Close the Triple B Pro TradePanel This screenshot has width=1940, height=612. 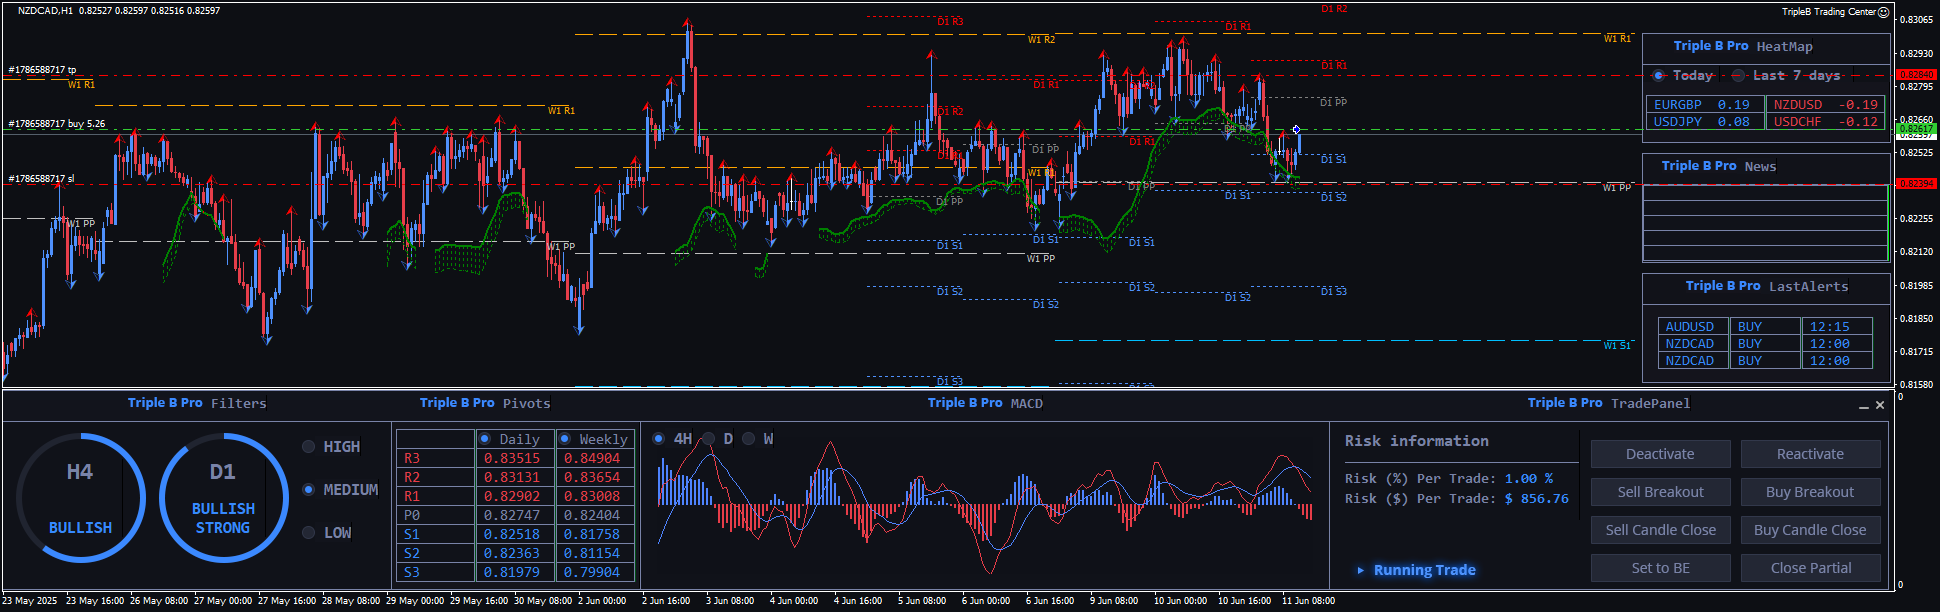[1880, 405]
